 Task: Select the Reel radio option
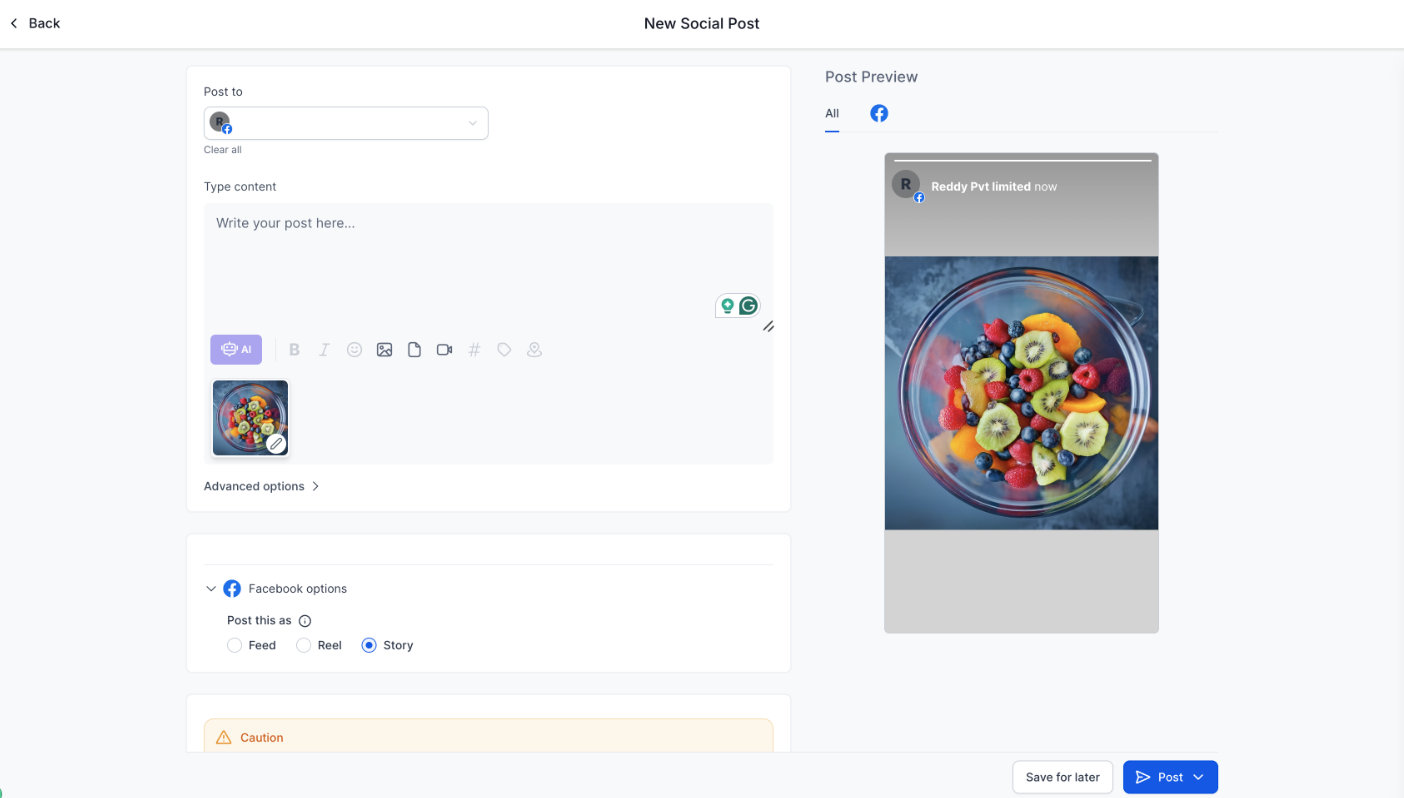(304, 646)
